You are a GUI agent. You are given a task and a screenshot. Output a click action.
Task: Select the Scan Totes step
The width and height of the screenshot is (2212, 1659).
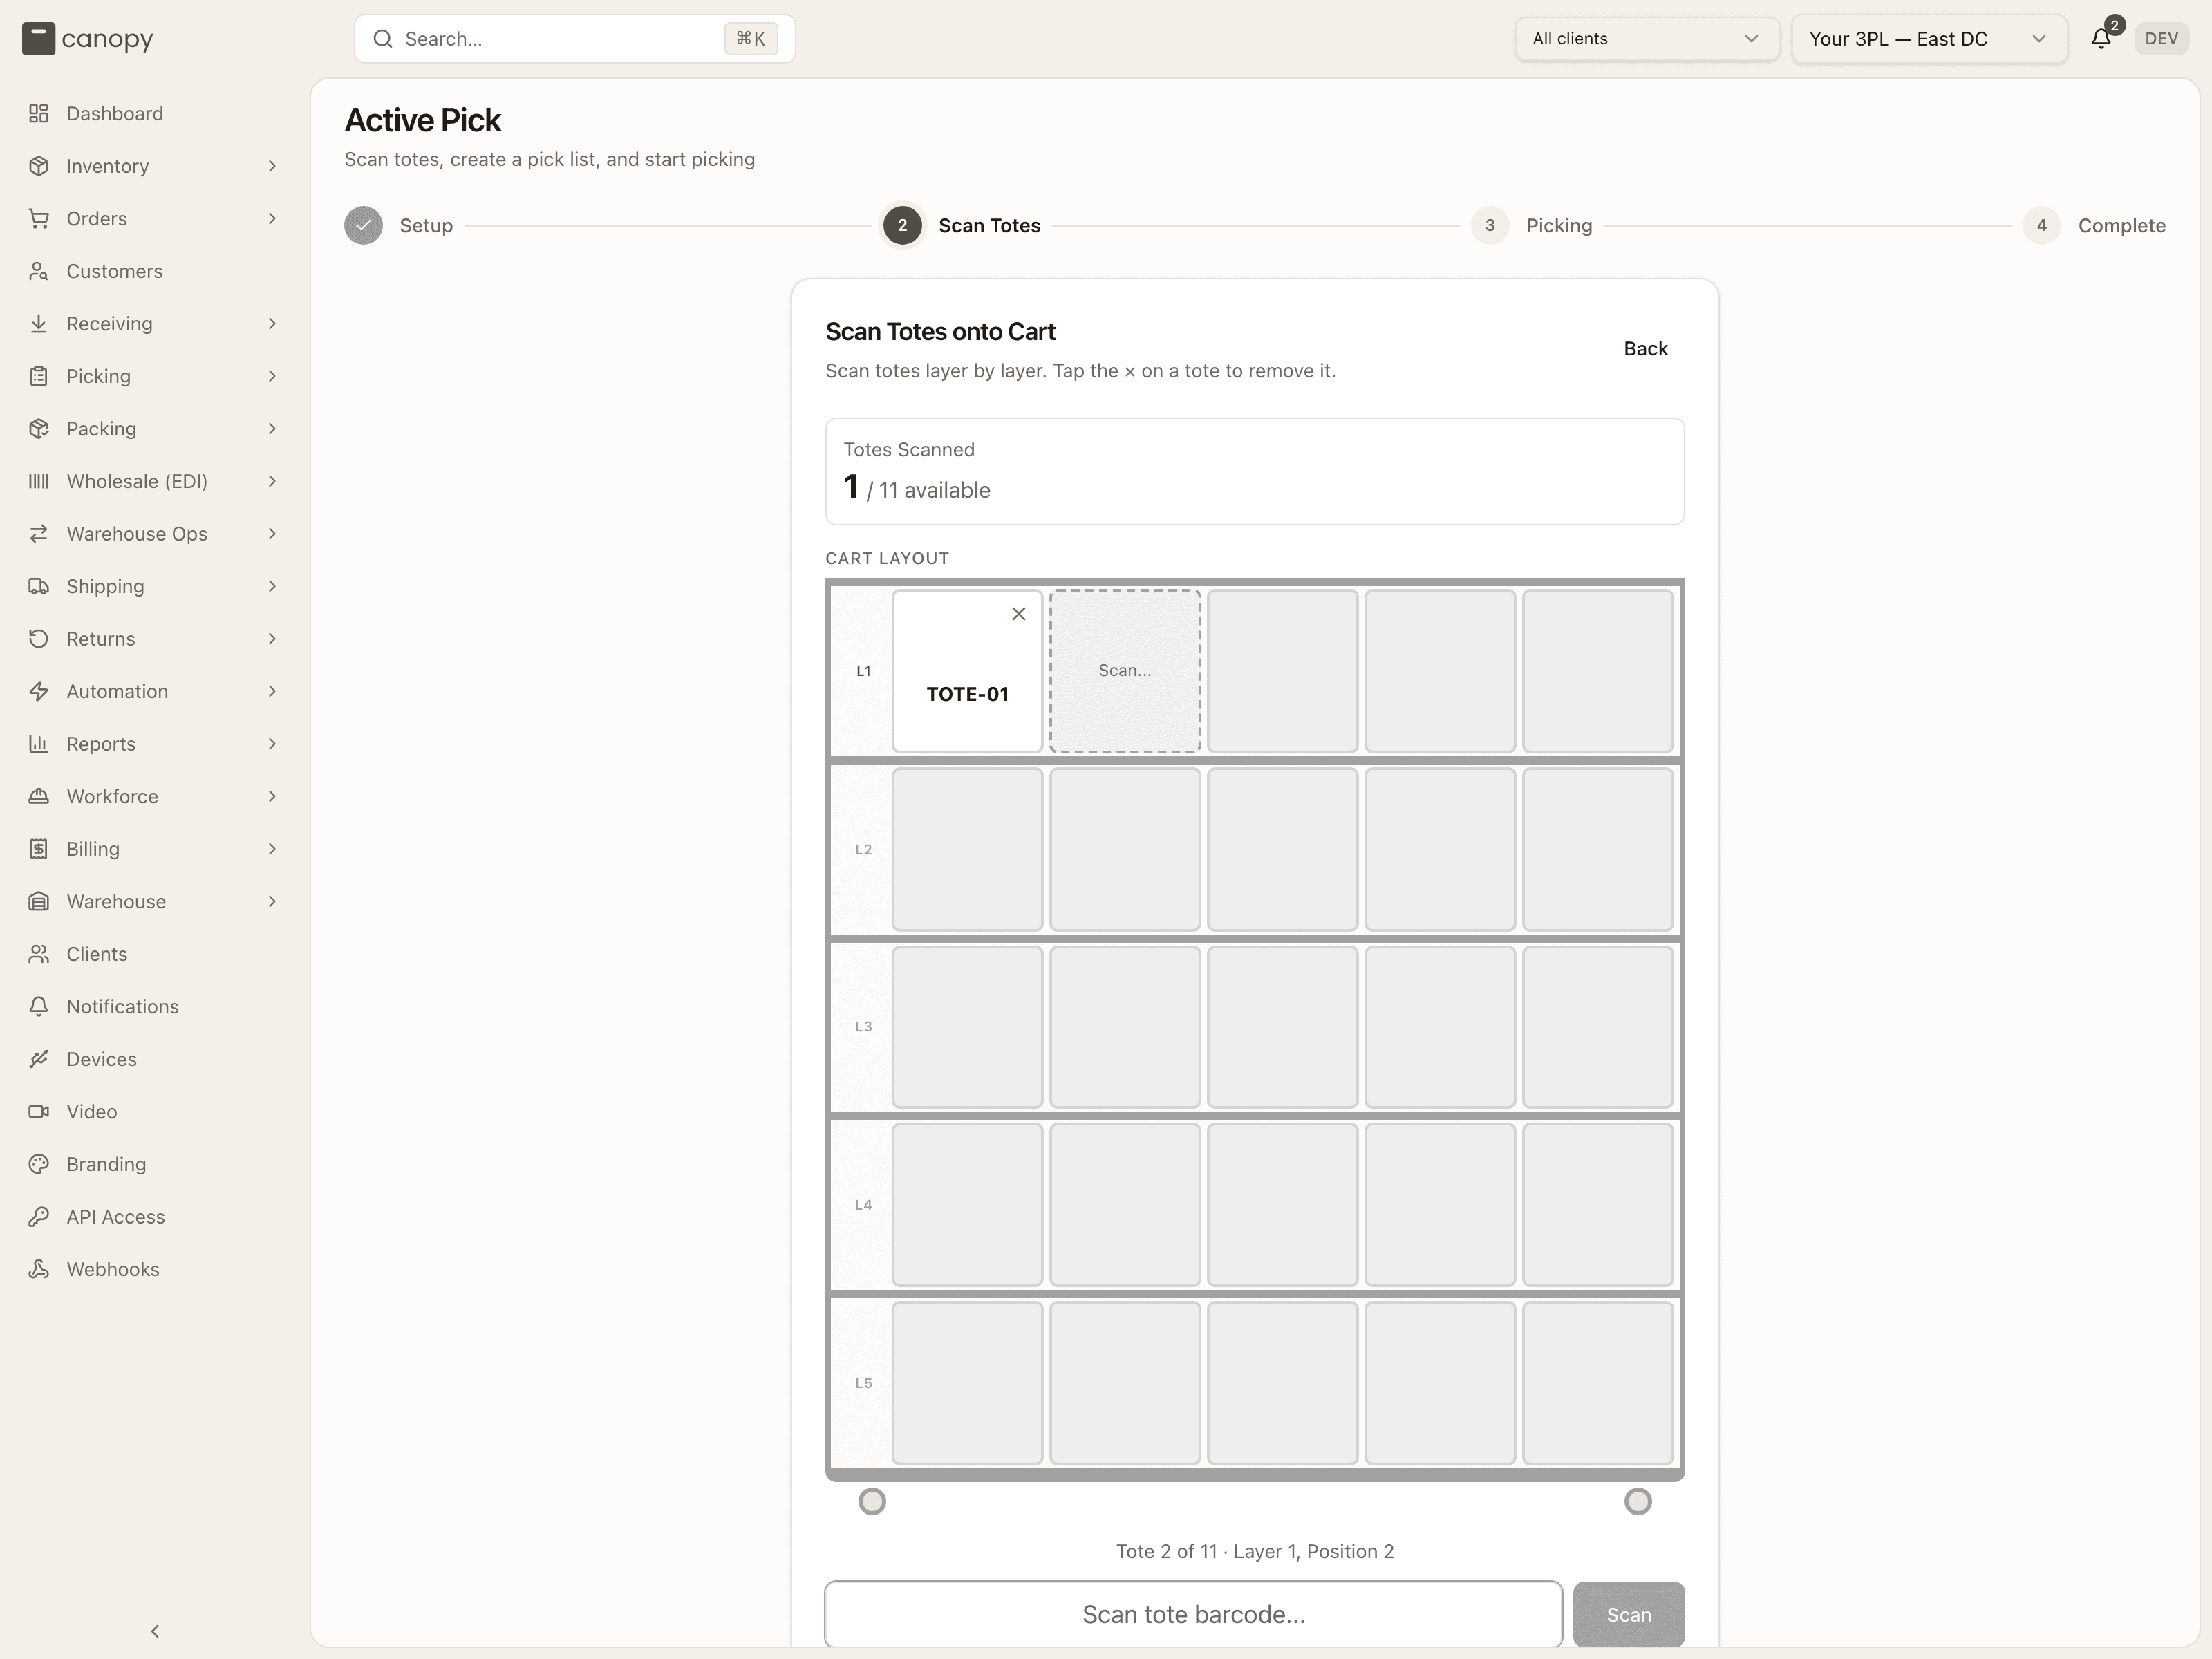point(961,226)
